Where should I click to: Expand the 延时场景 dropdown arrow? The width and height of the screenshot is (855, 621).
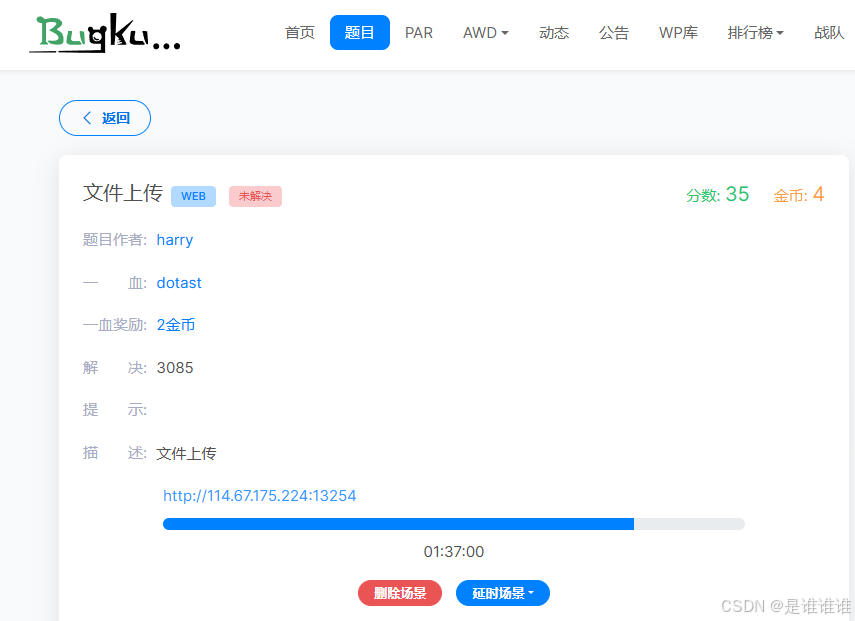coord(534,592)
